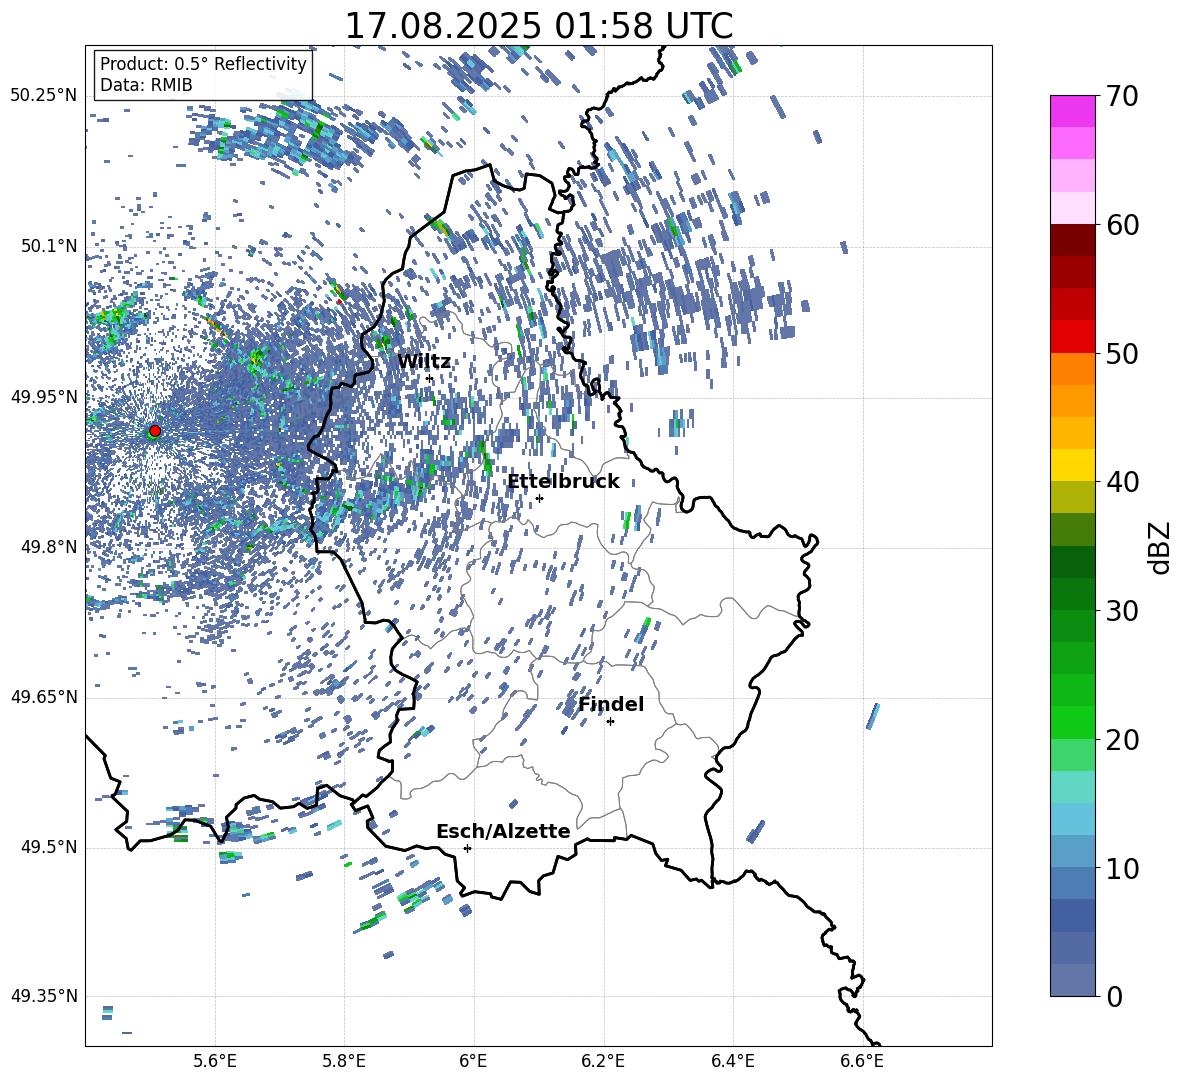
Task: Click the 30 colorbar tick label
Action: tap(1122, 611)
